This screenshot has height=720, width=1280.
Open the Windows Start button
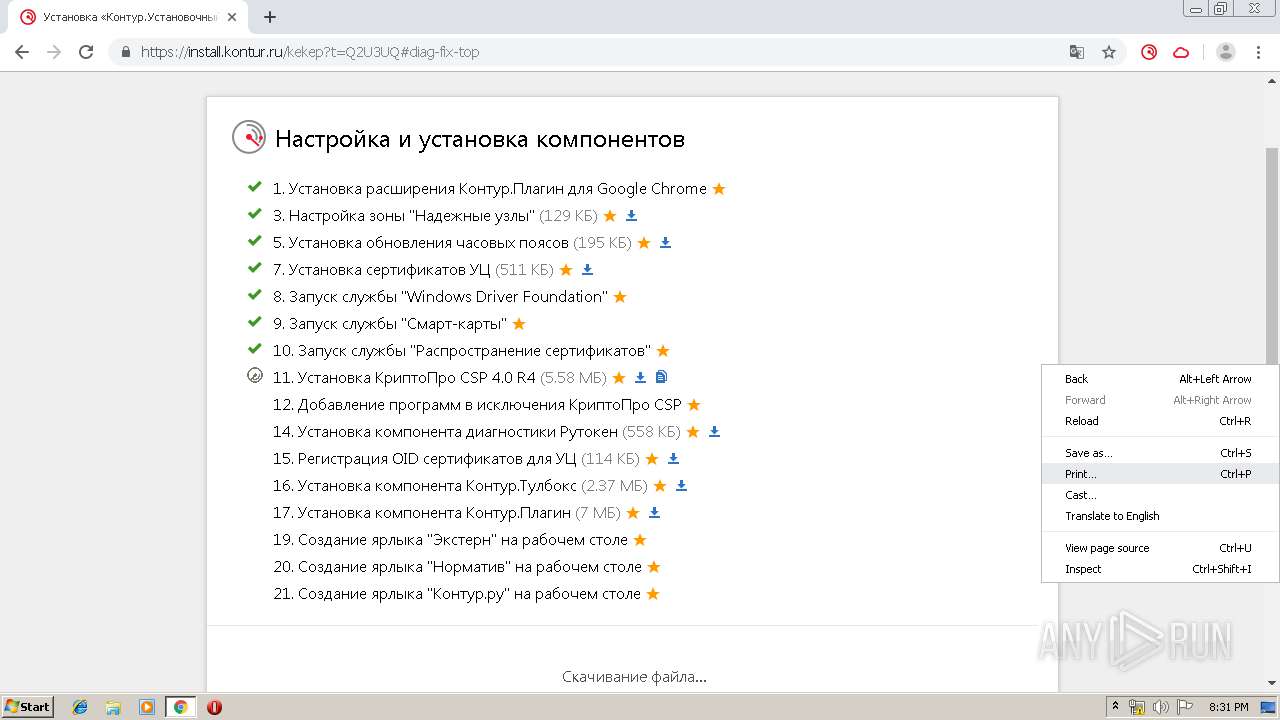coord(28,706)
